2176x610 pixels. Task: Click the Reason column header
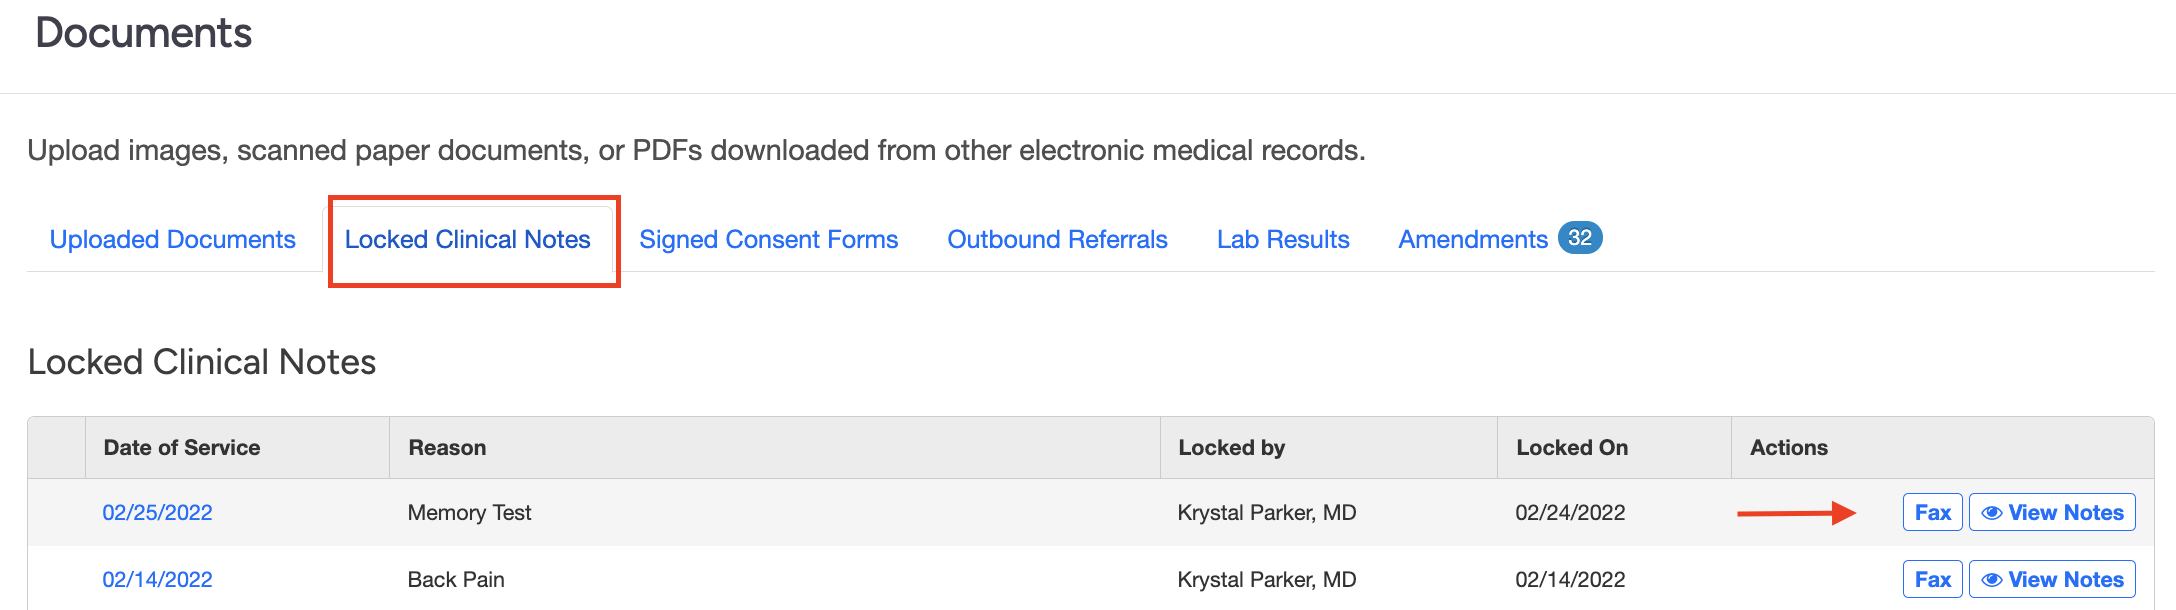point(447,448)
